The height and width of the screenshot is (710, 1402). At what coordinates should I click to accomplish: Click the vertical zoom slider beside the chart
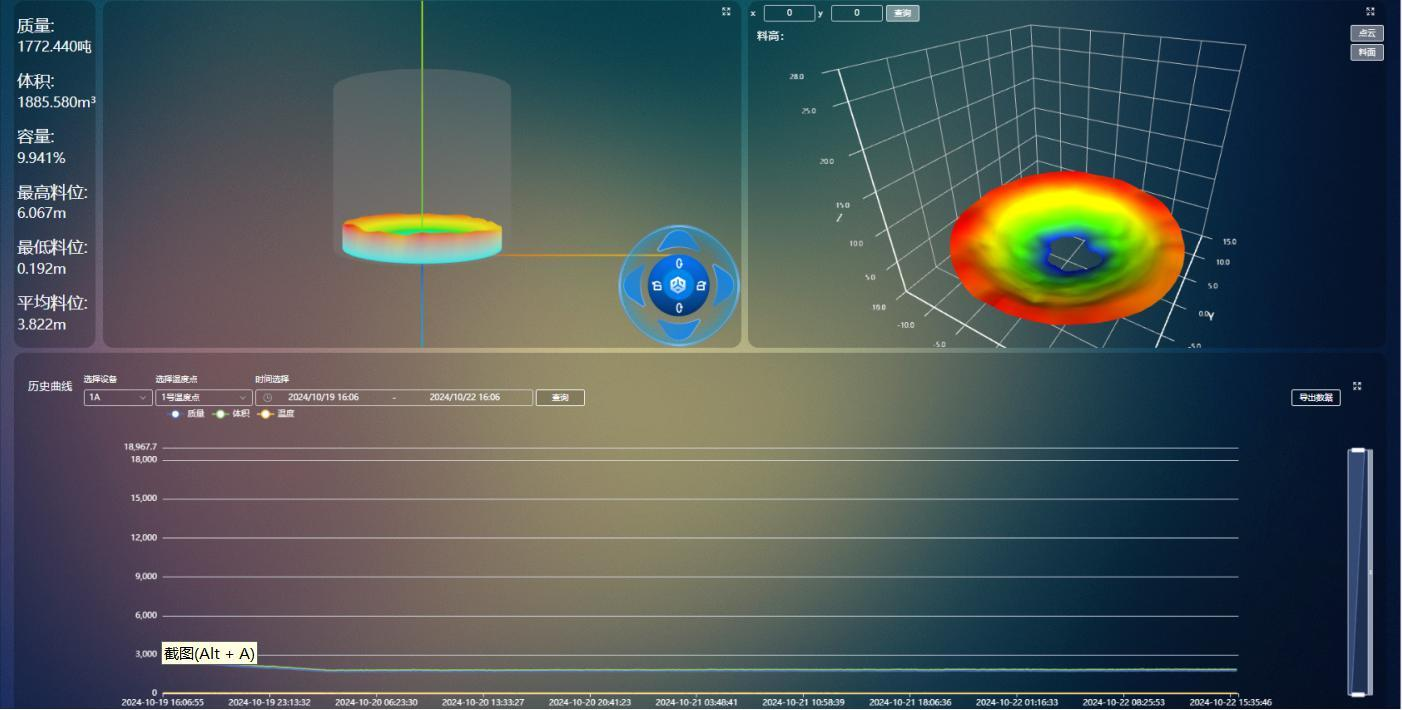(x=1358, y=571)
